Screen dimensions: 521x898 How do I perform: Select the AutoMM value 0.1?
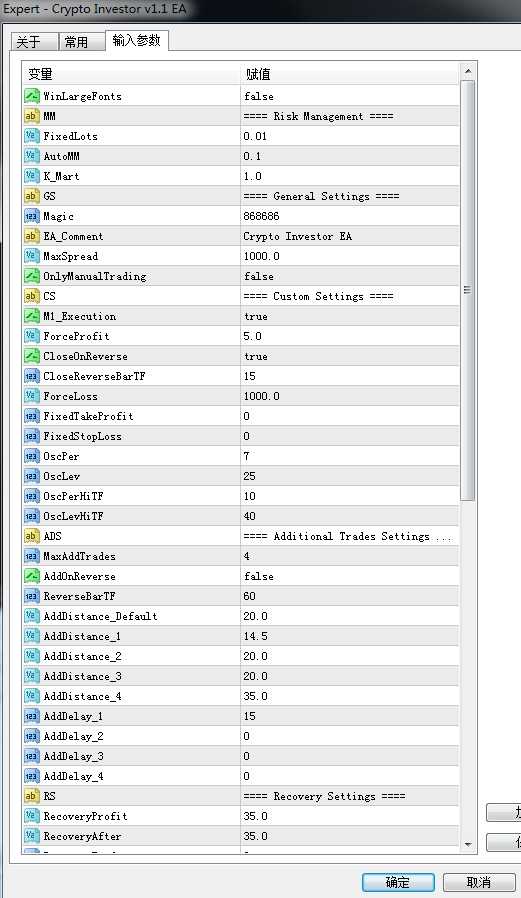tap(252, 156)
